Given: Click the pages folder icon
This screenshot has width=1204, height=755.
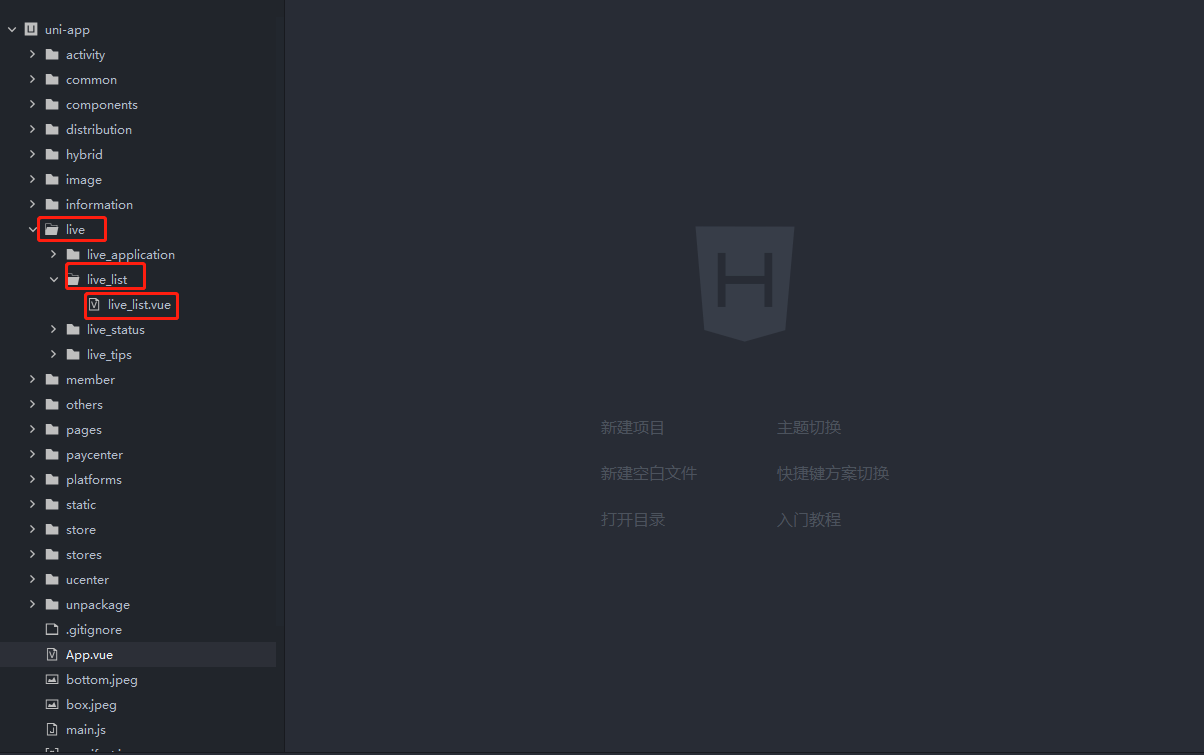Looking at the screenshot, I should tap(52, 430).
